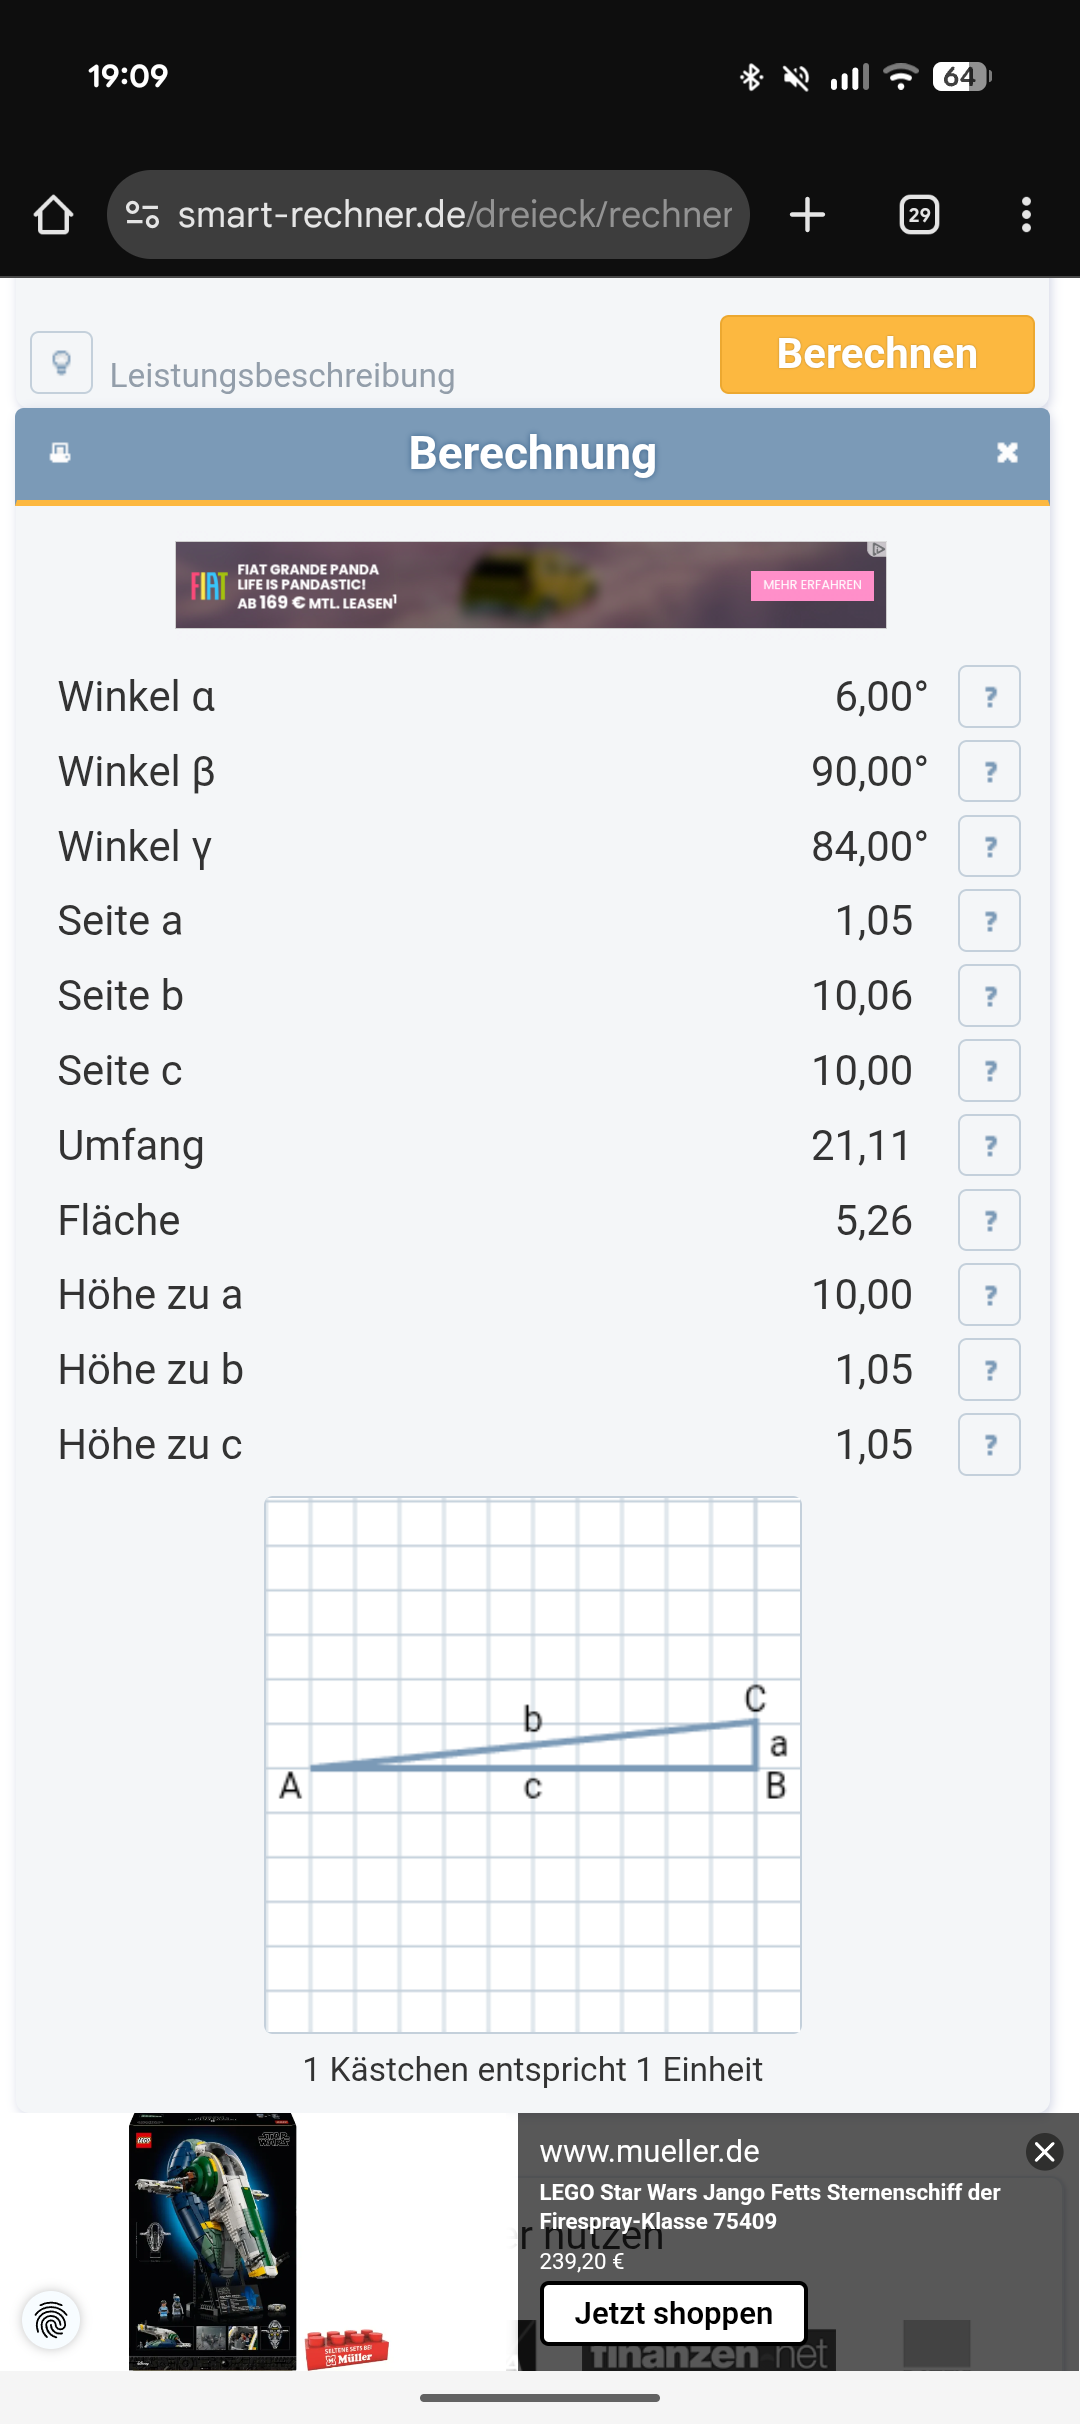Show explanation for Seite b value
The width and height of the screenshot is (1080, 2424).
pyautogui.click(x=989, y=996)
